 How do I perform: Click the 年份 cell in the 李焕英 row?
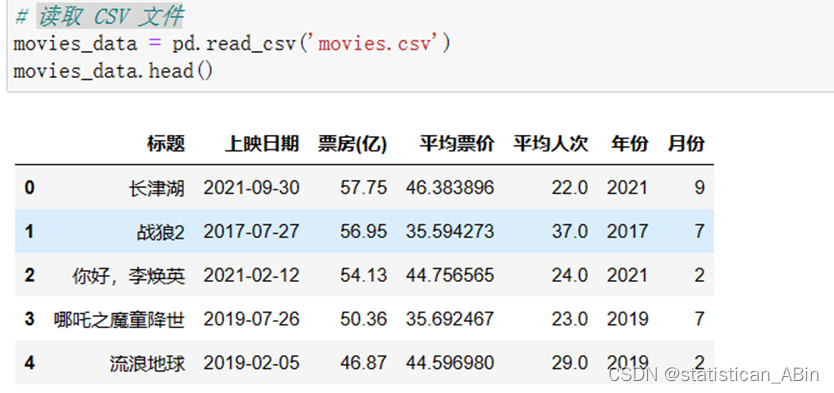coord(628,275)
